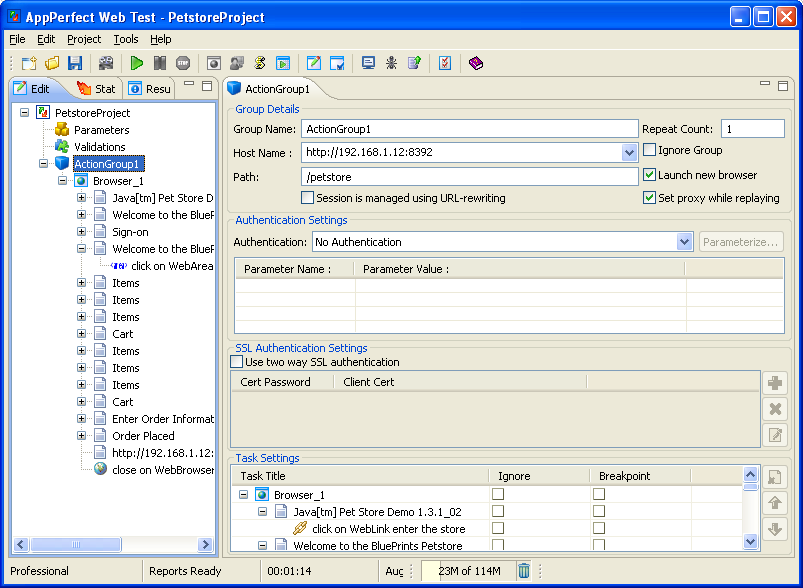Image resolution: width=803 pixels, height=588 pixels.
Task: Open the Authentication type dropdown
Action: [x=684, y=242]
